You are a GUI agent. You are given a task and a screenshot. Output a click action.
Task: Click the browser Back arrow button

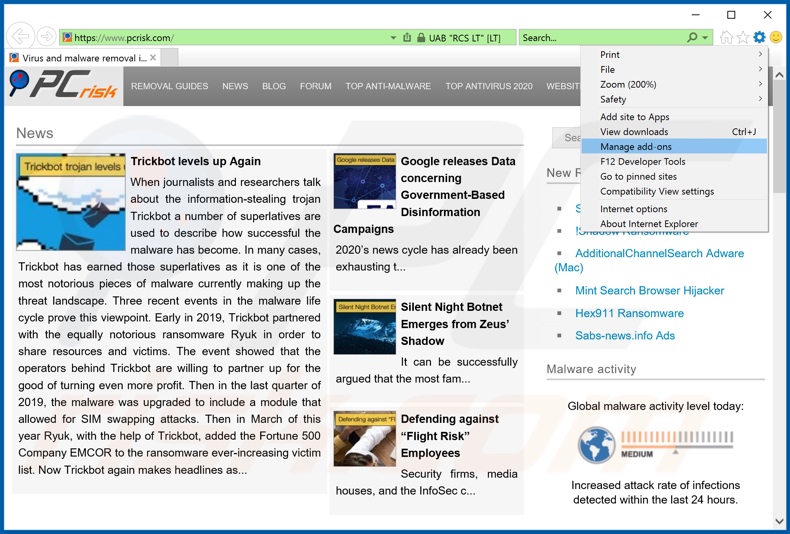tap(21, 37)
